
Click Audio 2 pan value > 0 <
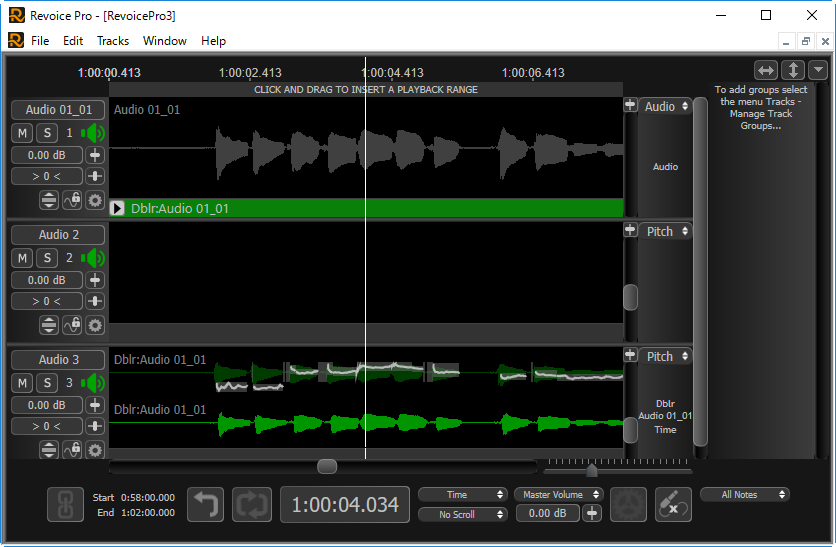point(47,301)
